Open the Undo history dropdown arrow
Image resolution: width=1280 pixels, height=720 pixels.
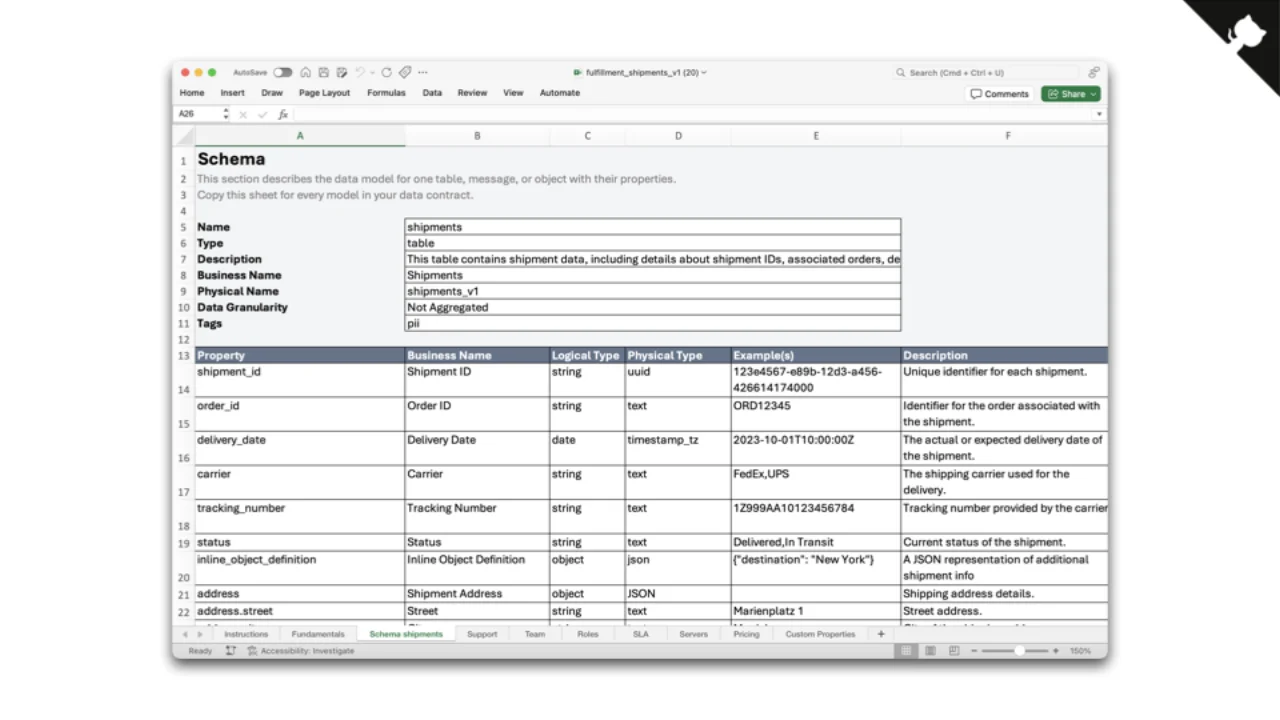(372, 73)
